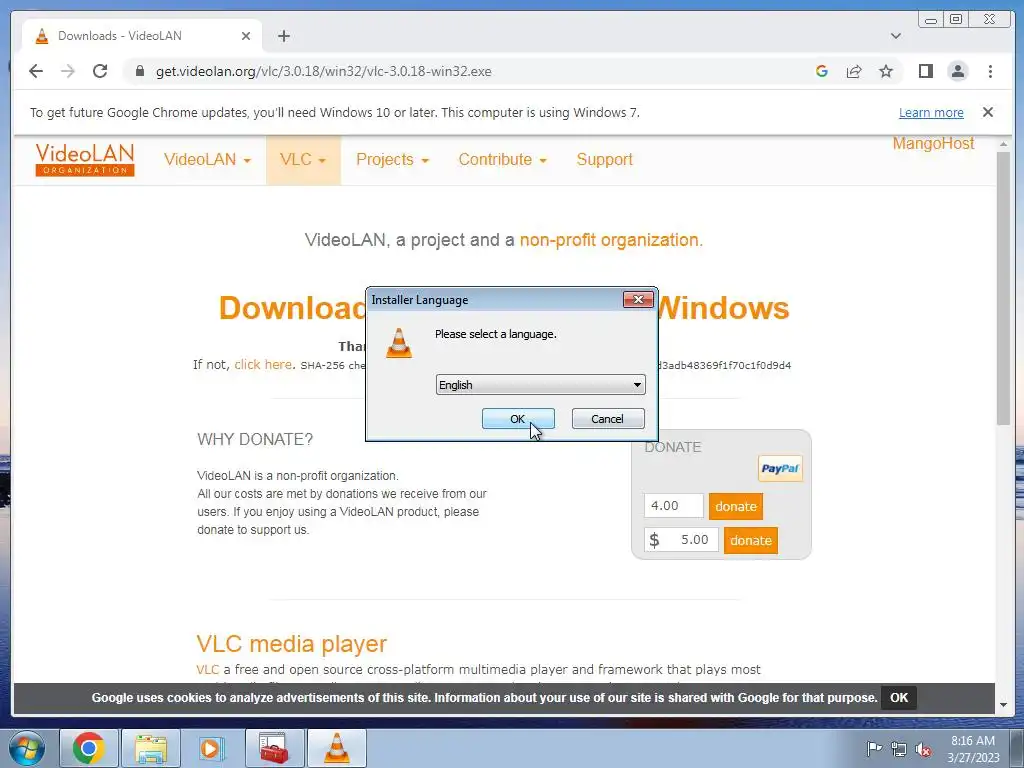Image resolution: width=1024 pixels, height=768 pixels.
Task: Click the MangoHost sponsor link
Action: 933,143
